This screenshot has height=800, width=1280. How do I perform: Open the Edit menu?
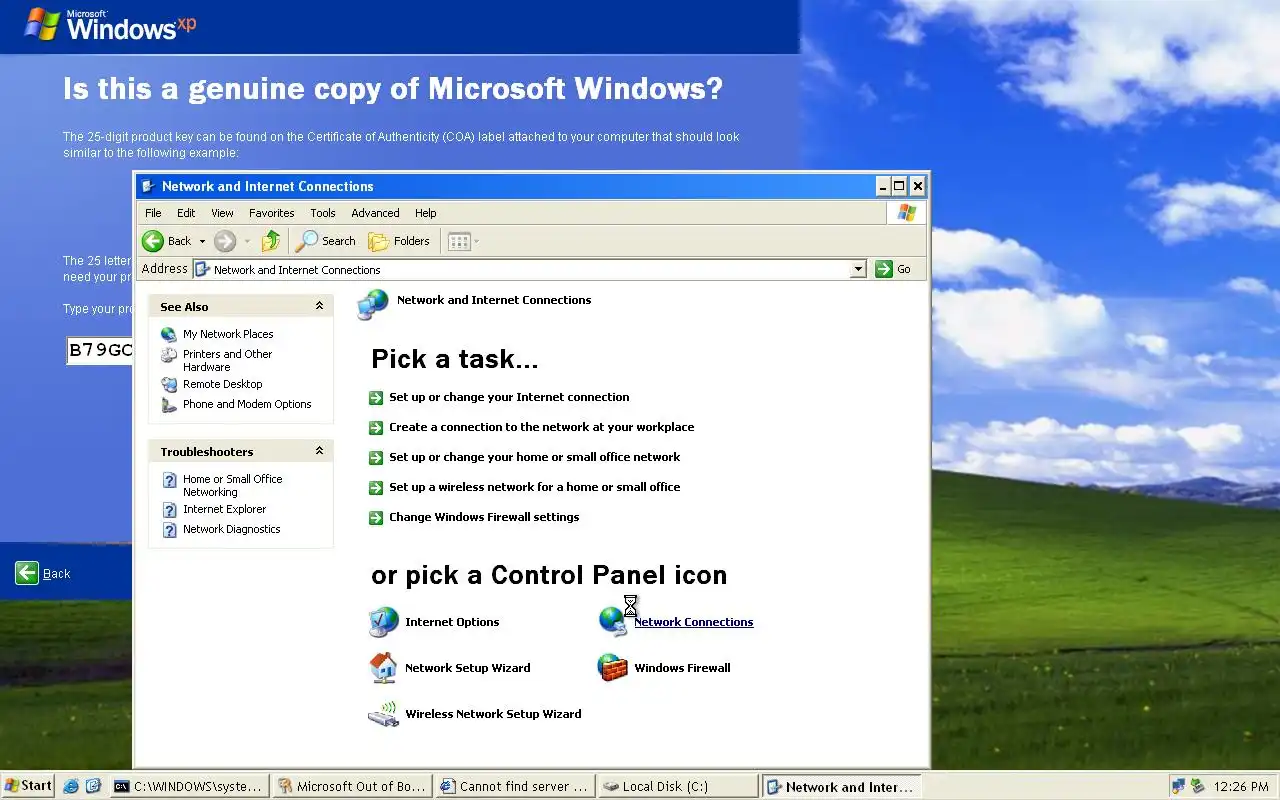[186, 213]
